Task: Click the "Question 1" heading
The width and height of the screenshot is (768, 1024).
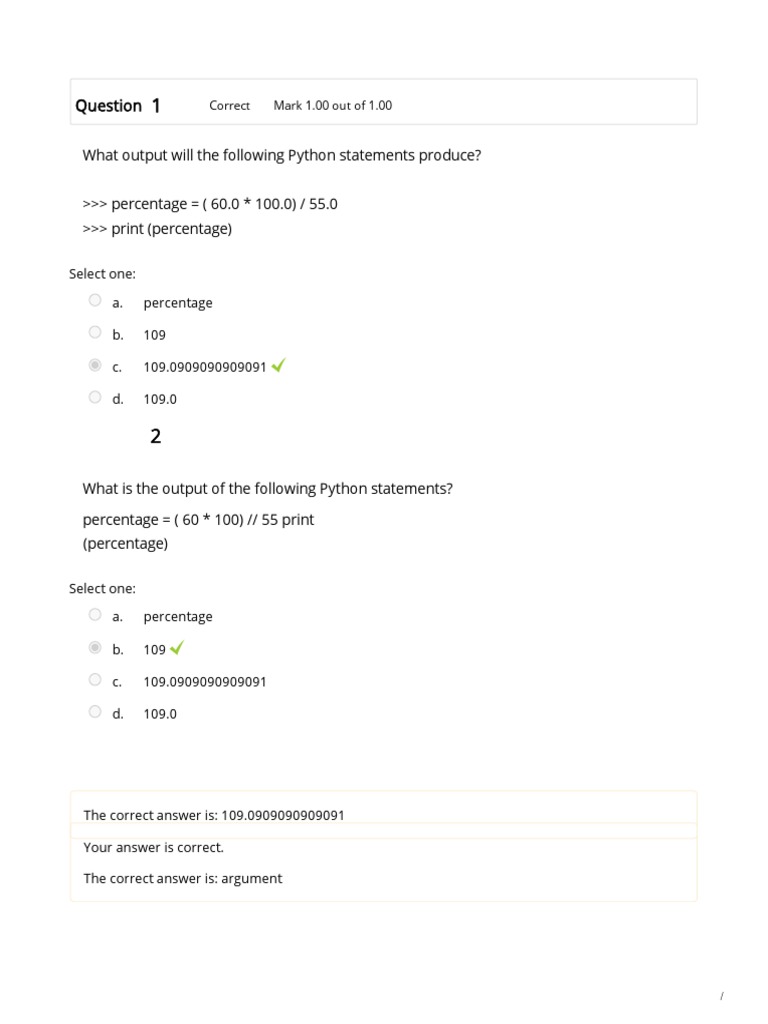Action: (118, 105)
